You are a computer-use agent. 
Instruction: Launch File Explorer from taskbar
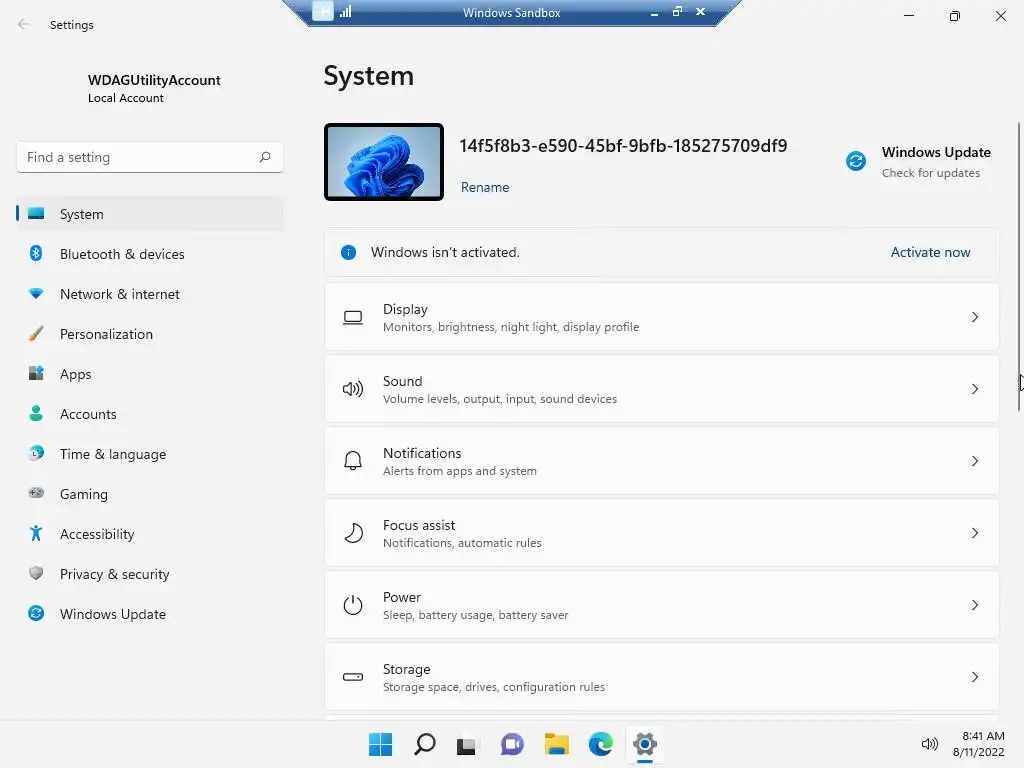[x=556, y=744]
